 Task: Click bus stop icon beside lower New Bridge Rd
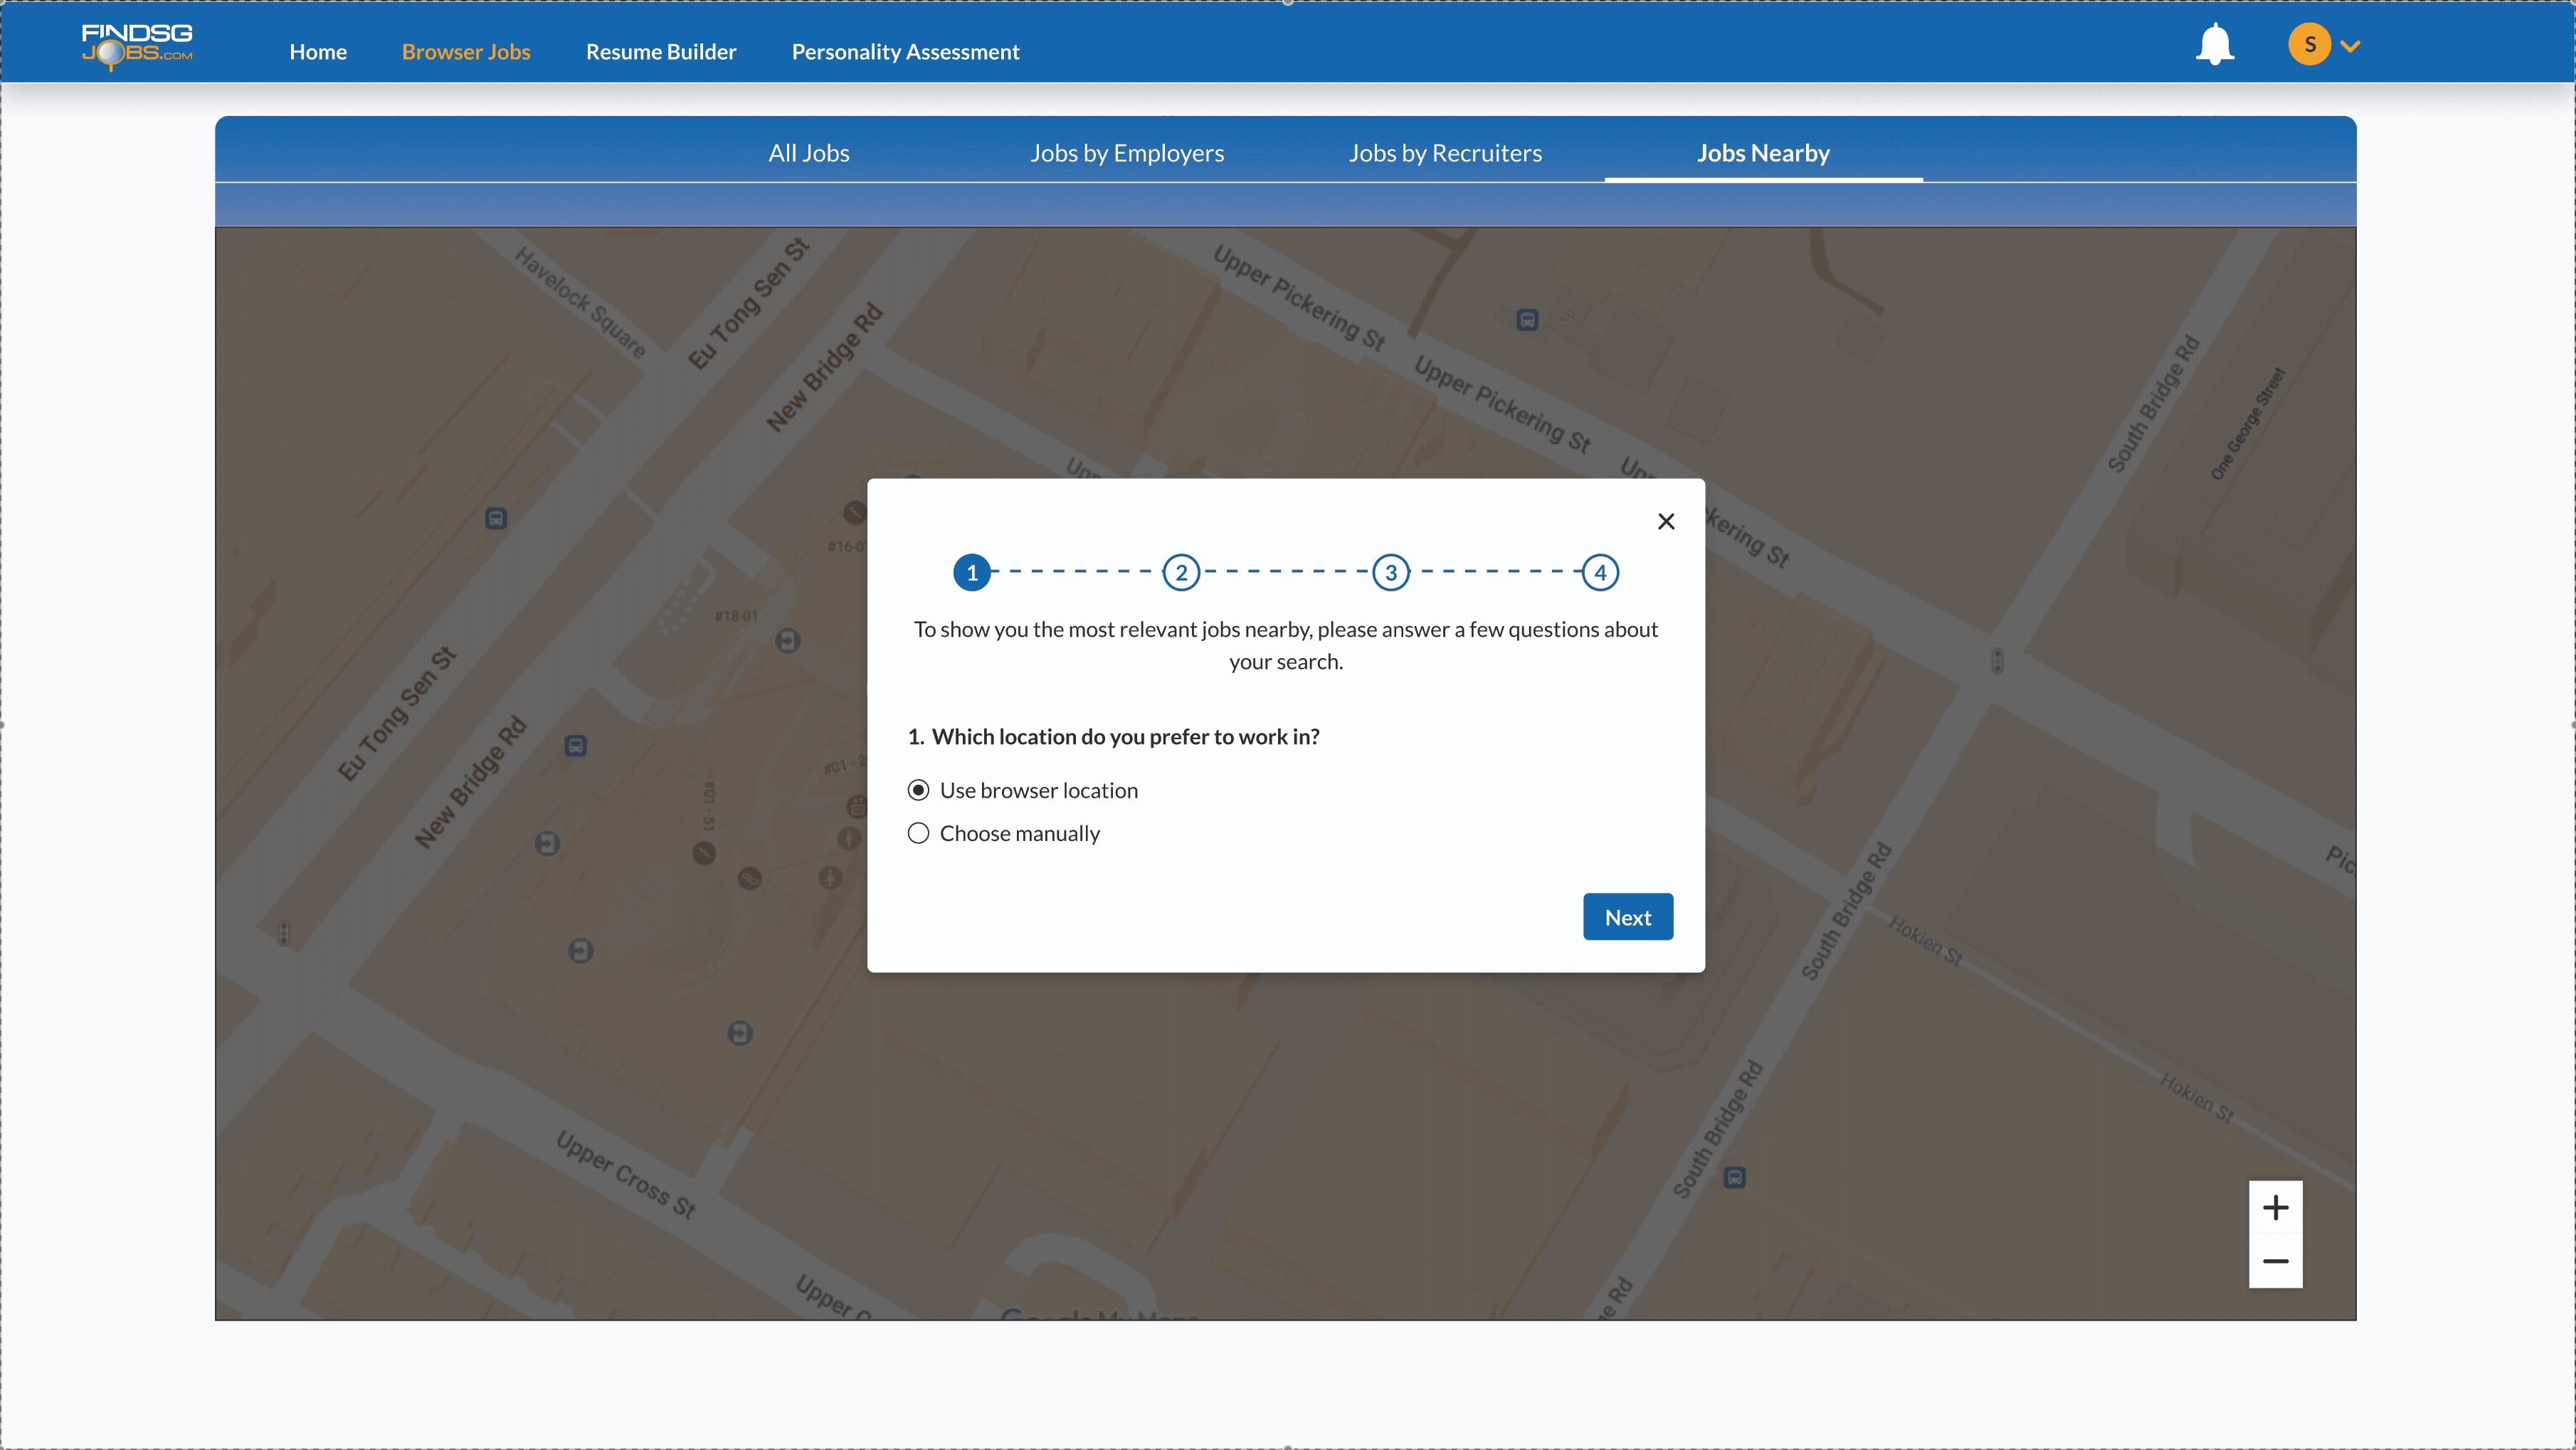pyautogui.click(x=576, y=746)
